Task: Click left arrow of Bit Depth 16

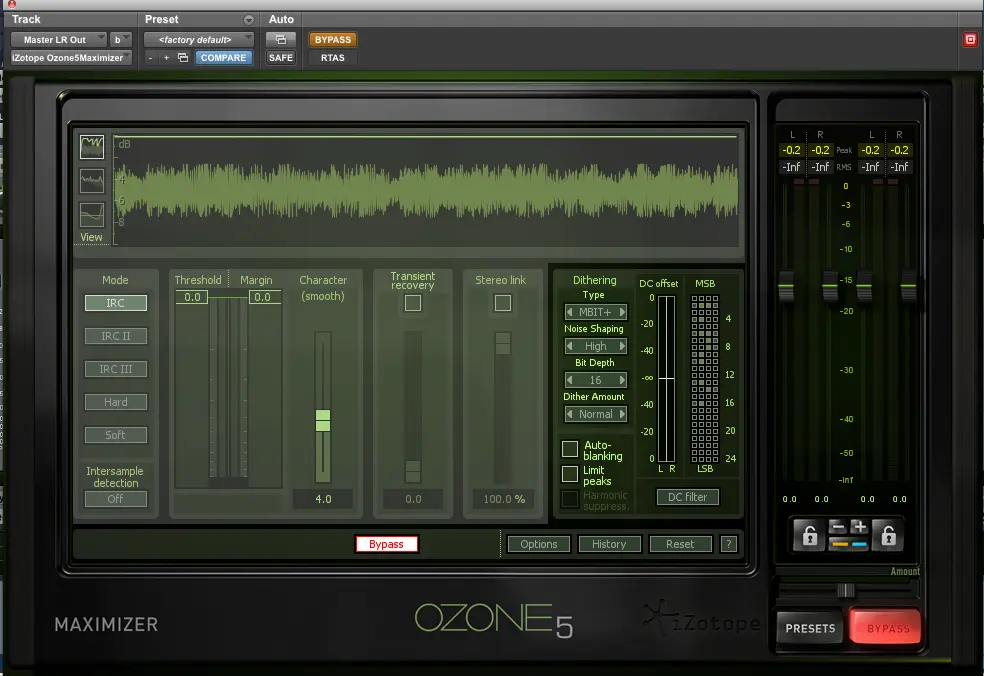Action: [569, 380]
